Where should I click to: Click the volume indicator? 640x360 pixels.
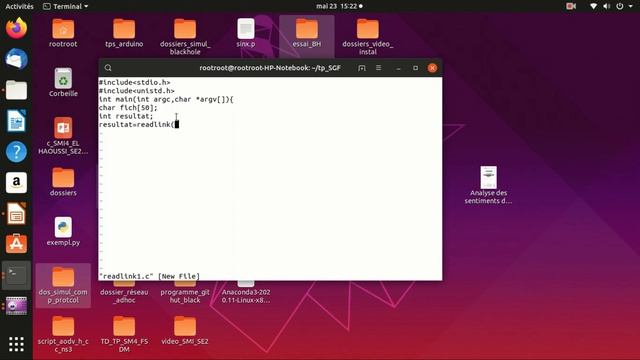[x=607, y=6]
